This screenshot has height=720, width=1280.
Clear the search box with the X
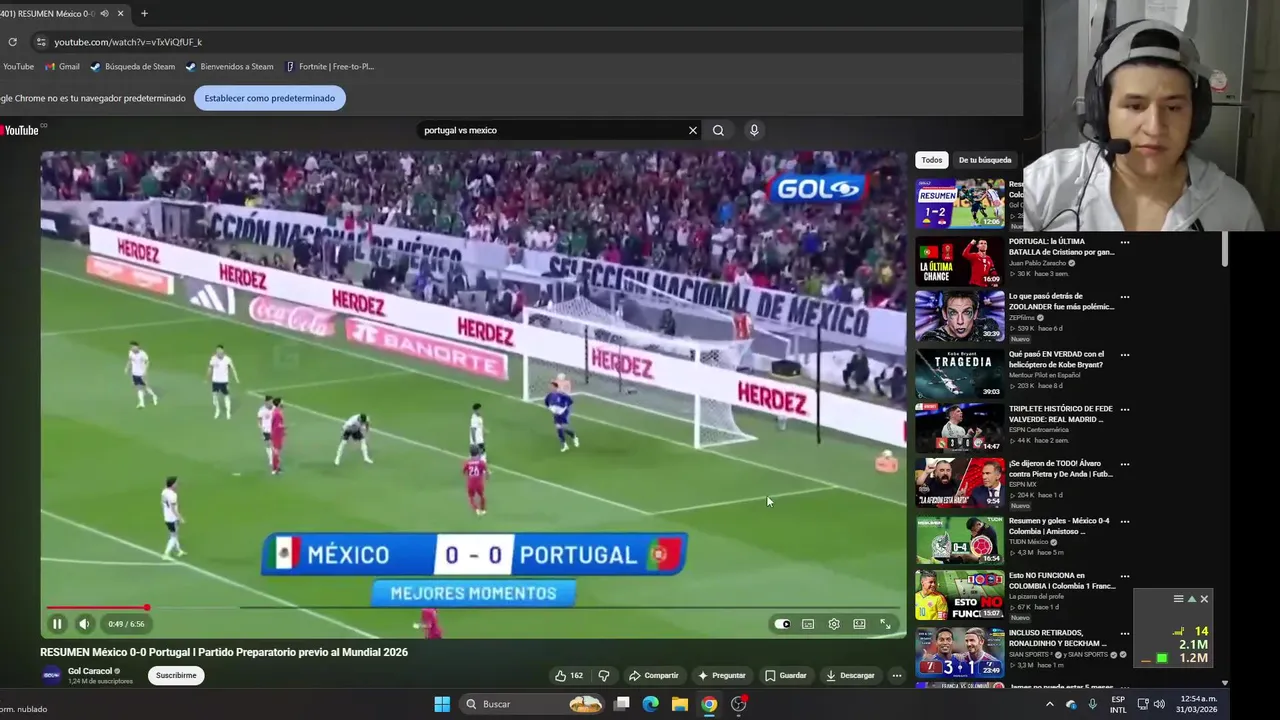[692, 130]
